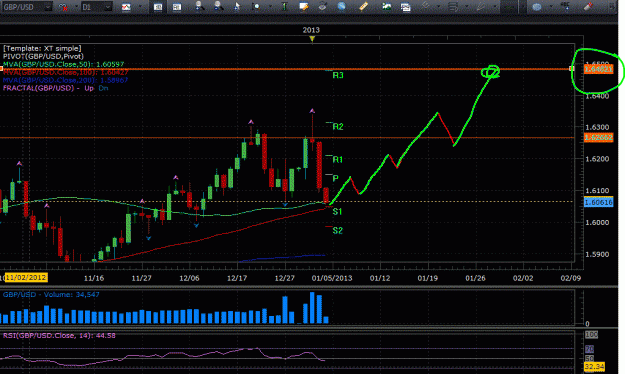The image size is (625, 374).
Task: Click the chart template windows icon
Action: [x=405, y=7]
